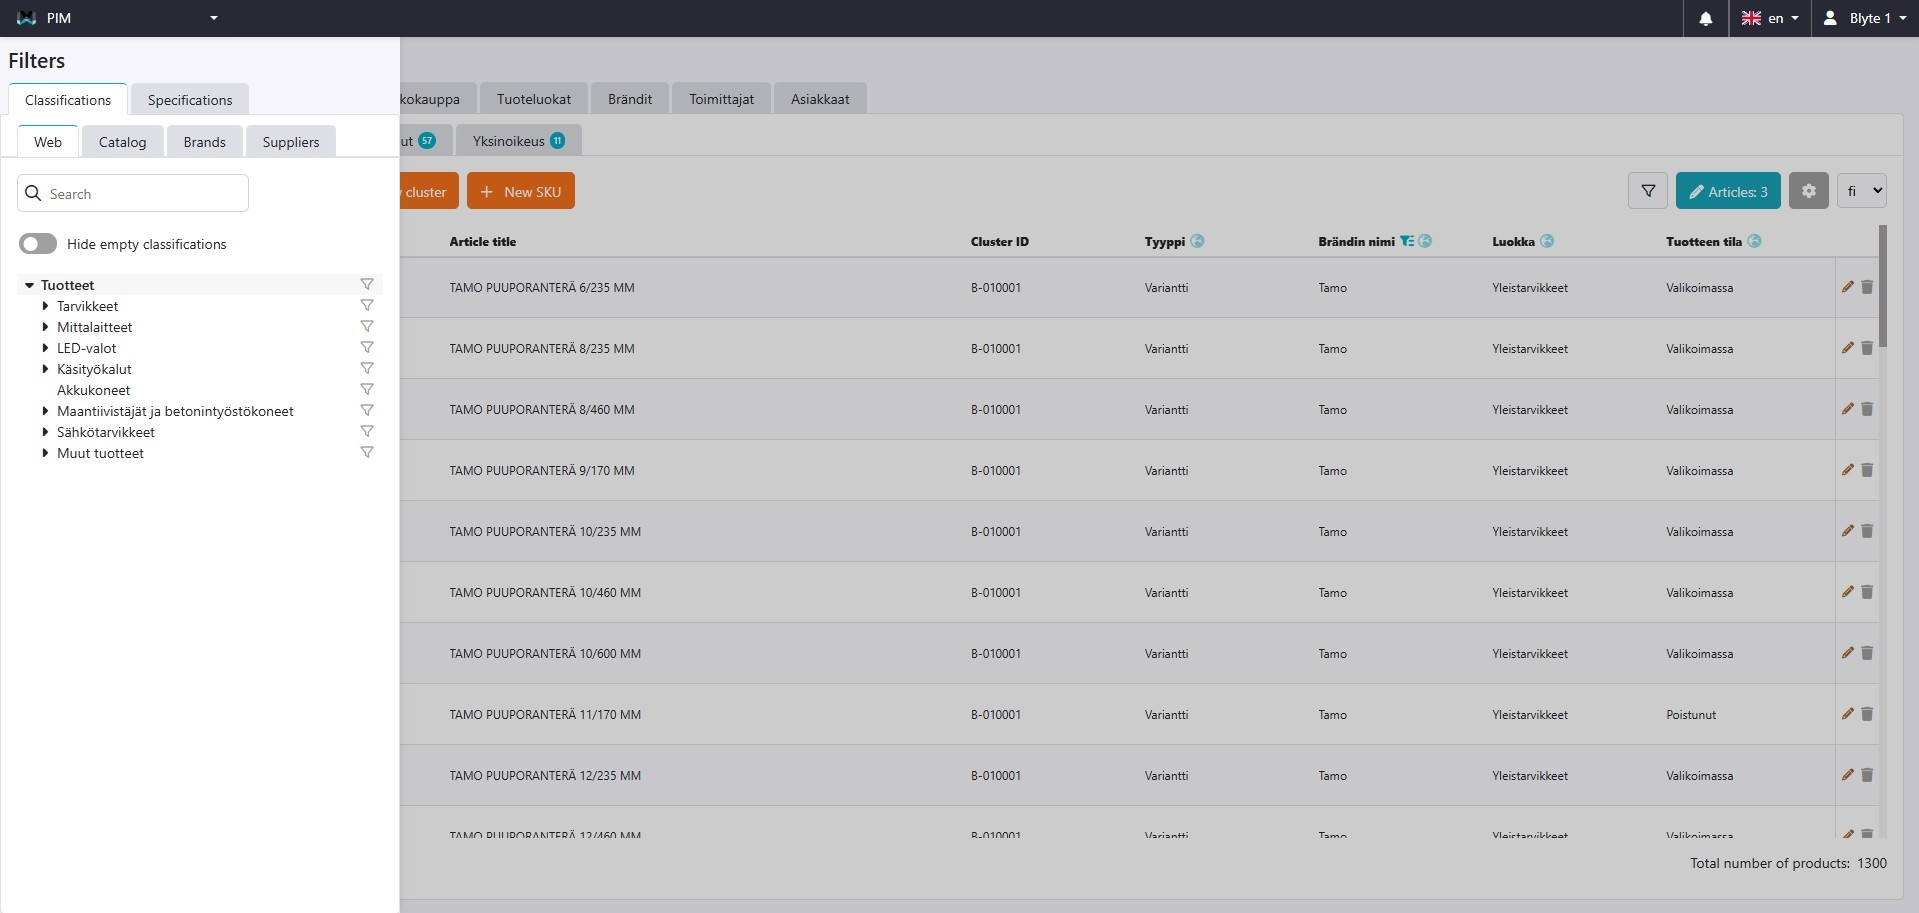Click translate icon beside Tyyppi column
Viewport: 1919px width, 913px height.
click(1198, 241)
